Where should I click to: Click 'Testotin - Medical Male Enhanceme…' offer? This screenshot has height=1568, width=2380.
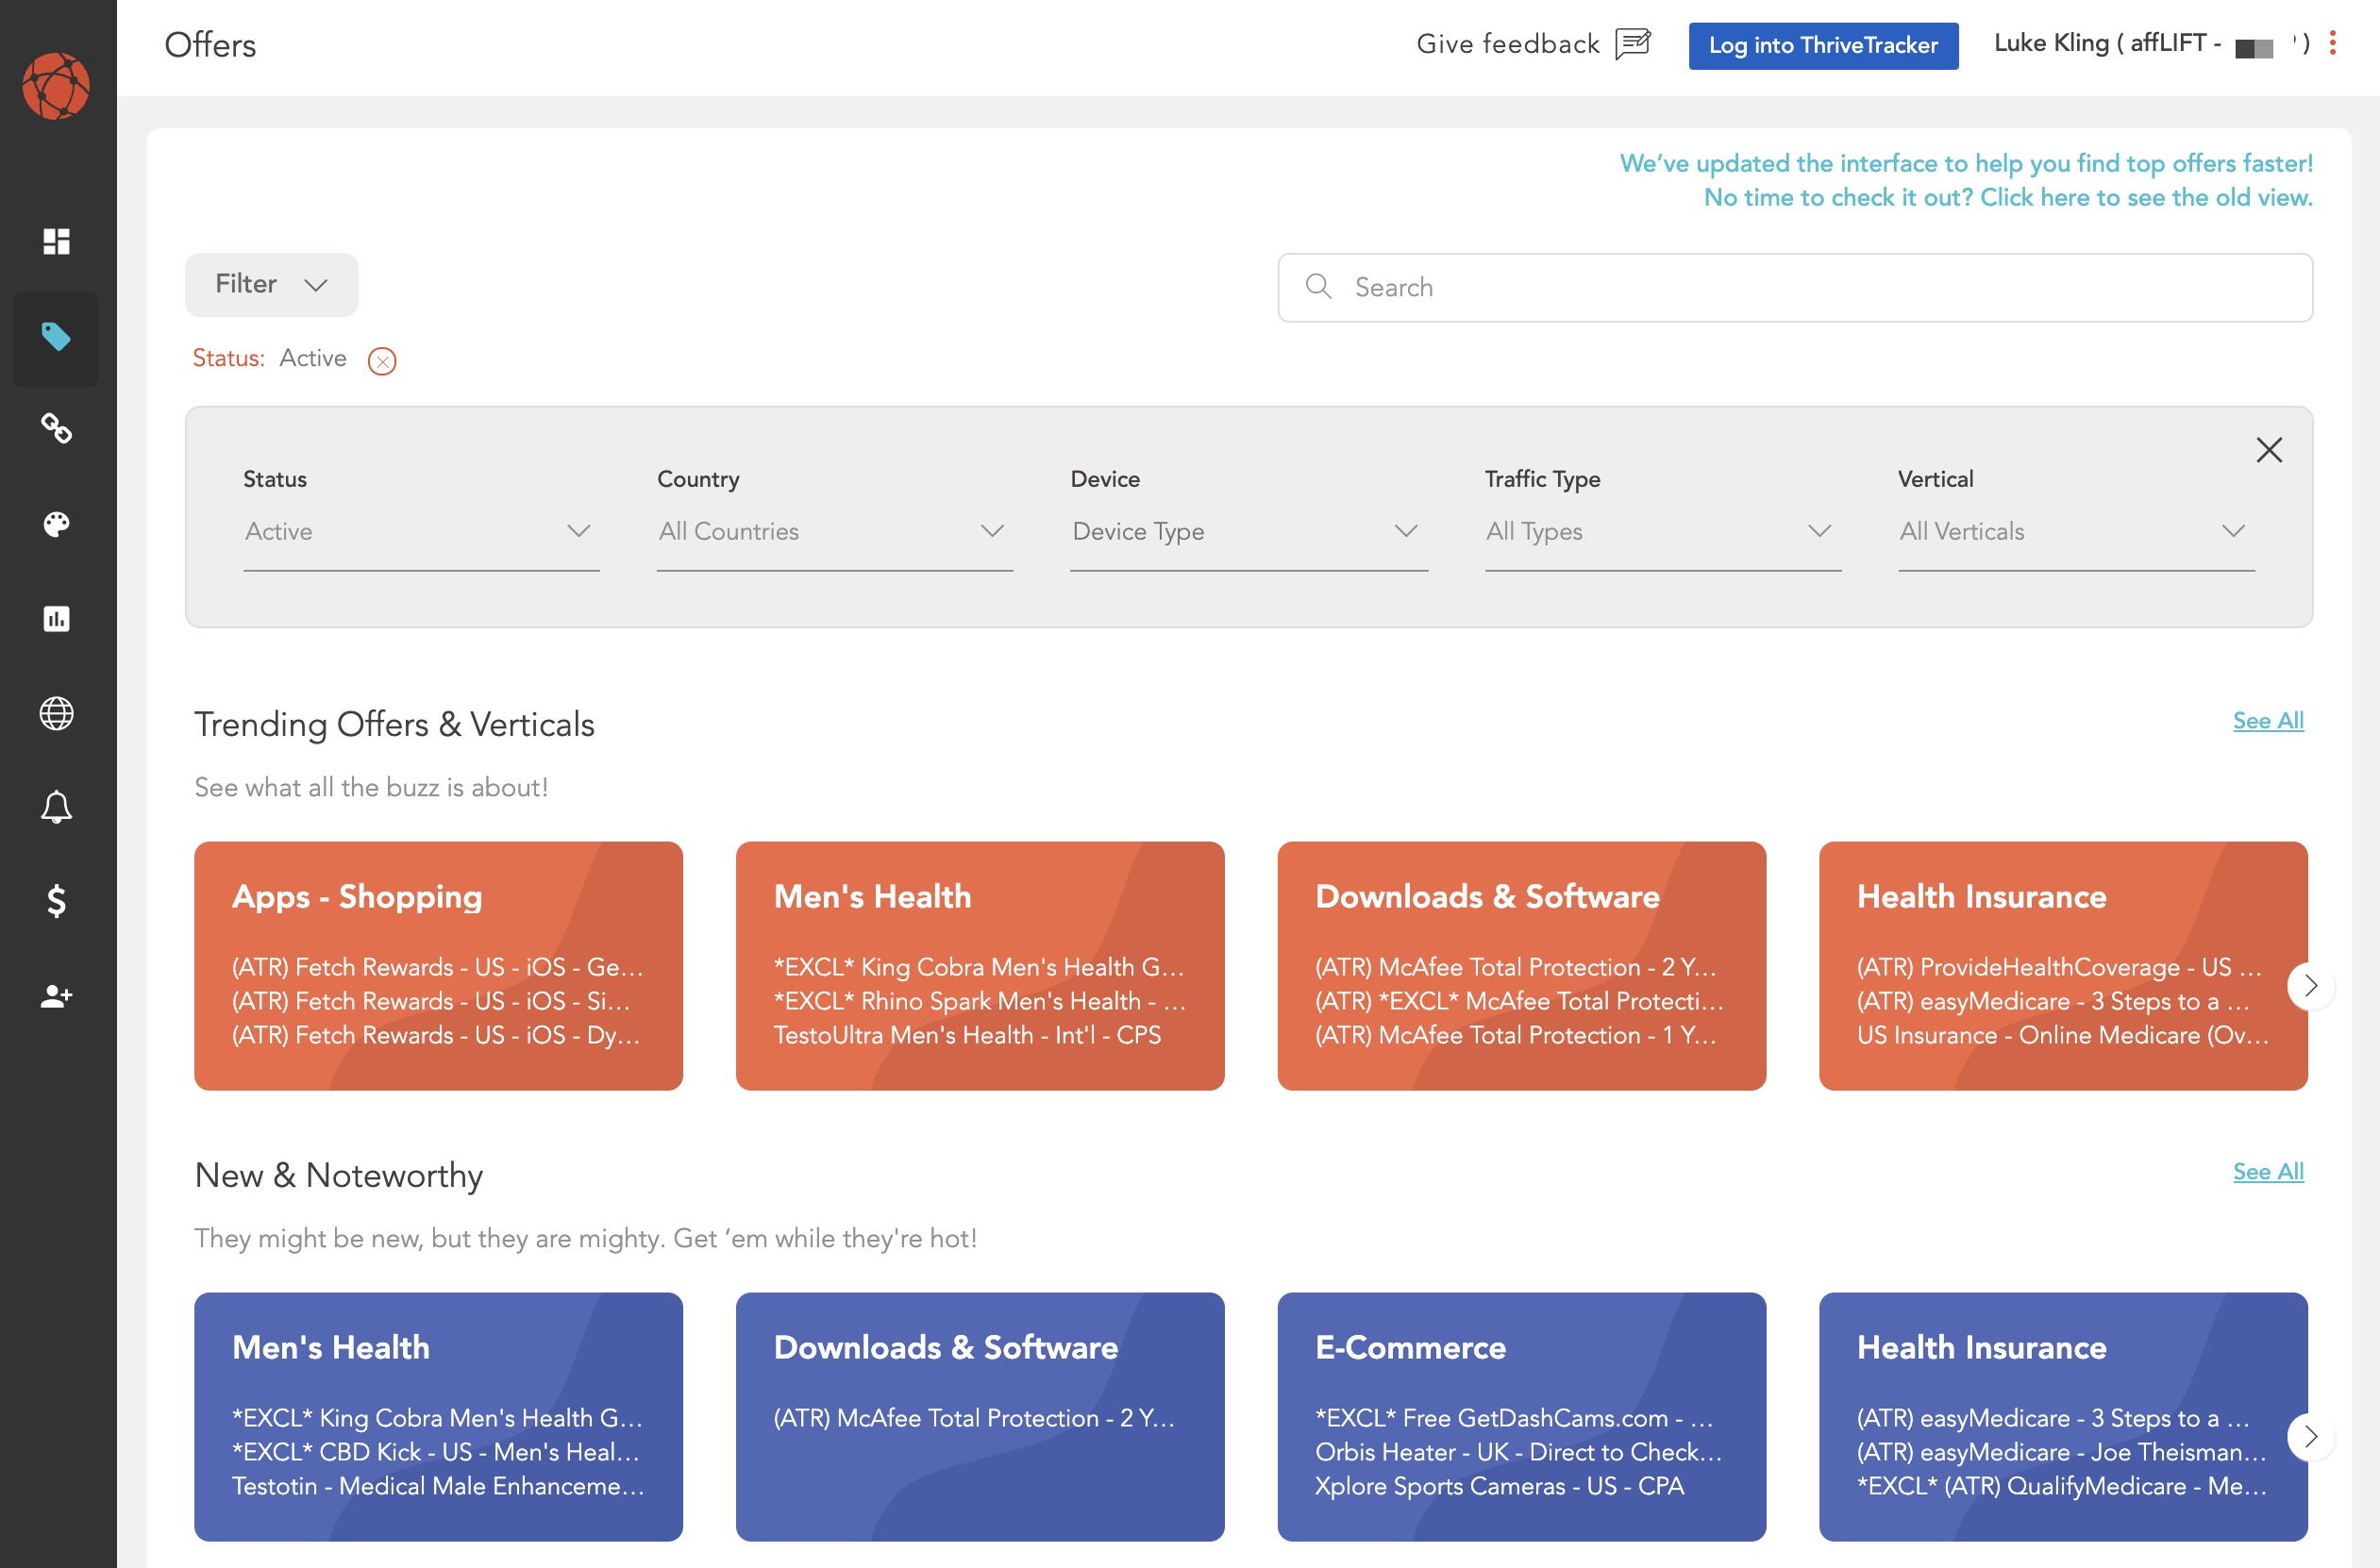click(438, 1486)
